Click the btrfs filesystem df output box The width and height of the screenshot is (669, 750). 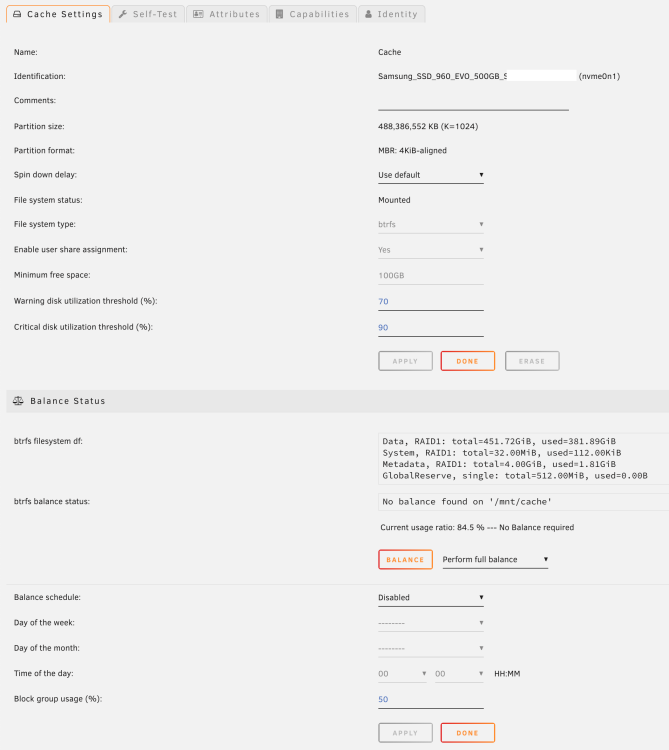pos(523,458)
